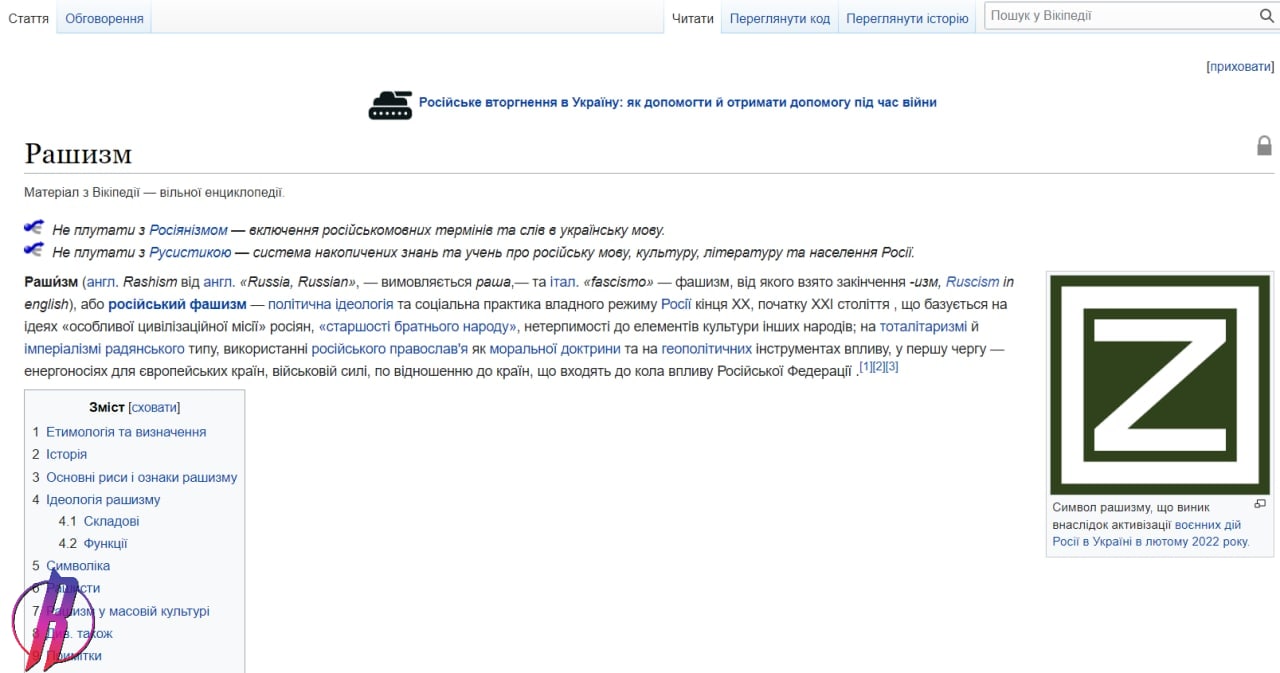
Task: Click the tank icon in the banner
Action: (390, 104)
